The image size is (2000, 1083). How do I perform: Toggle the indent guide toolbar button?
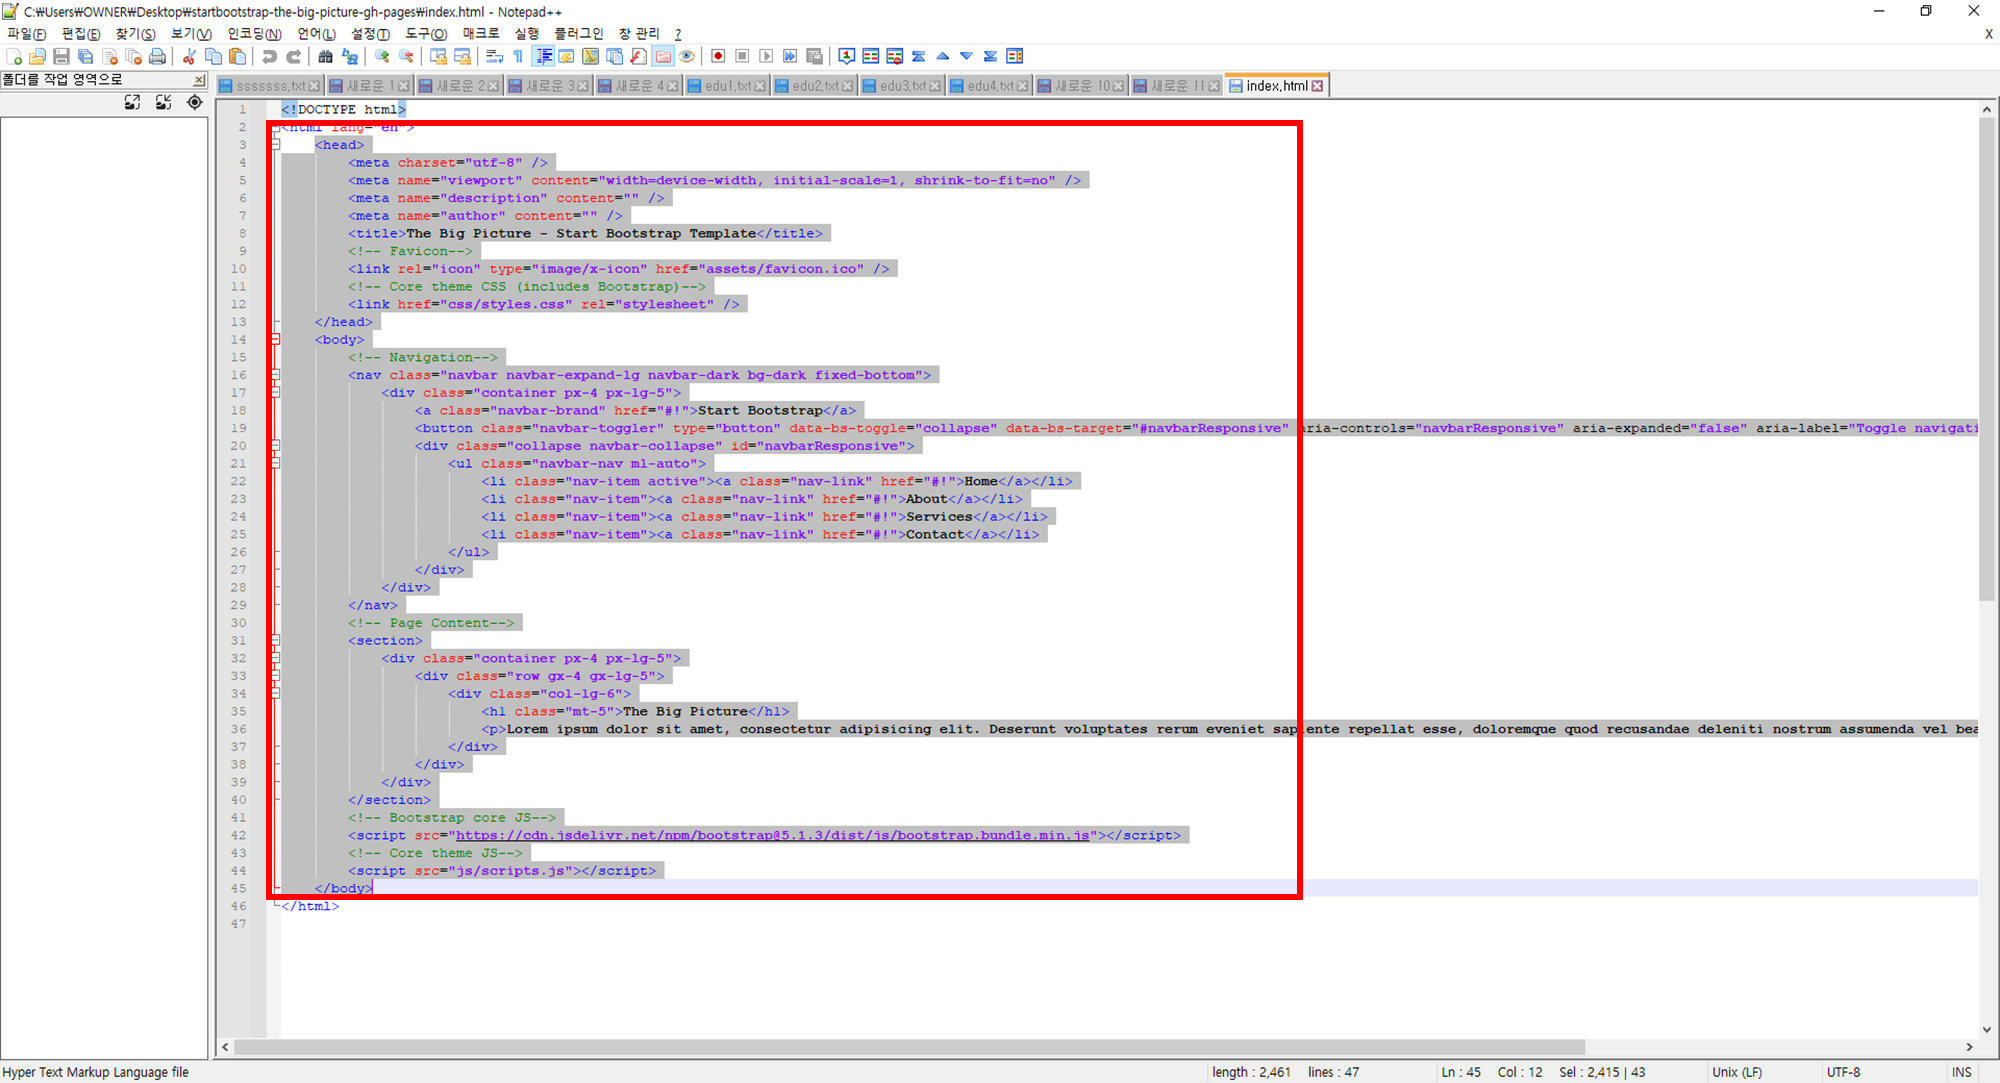point(543,57)
